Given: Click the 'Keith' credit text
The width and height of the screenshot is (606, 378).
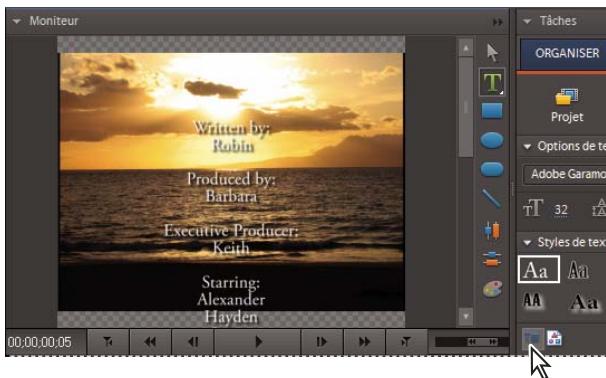Looking at the screenshot, I should 231,247.
